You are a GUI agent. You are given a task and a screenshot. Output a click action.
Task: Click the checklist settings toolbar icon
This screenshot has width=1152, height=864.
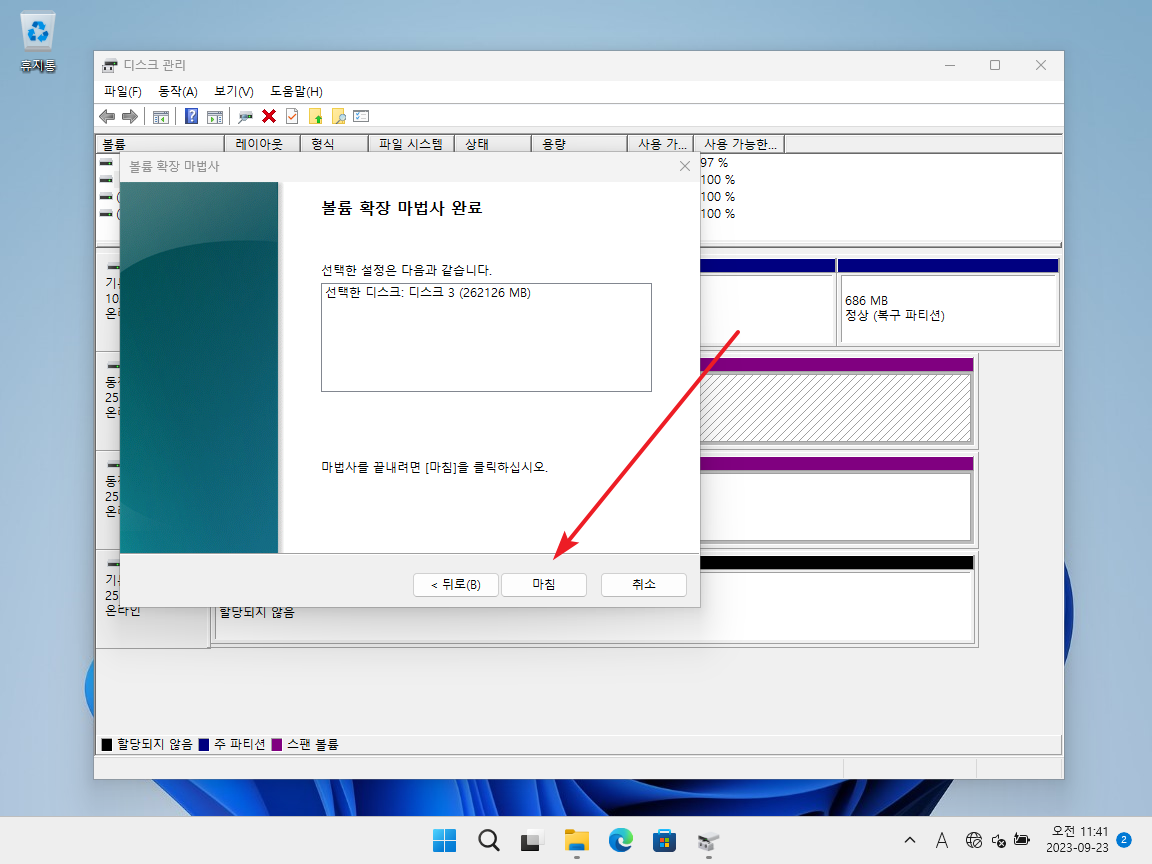point(361,116)
